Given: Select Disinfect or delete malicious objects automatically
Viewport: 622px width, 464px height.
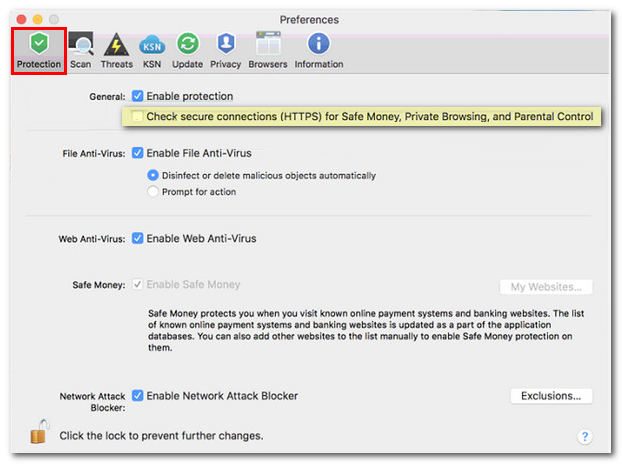Looking at the screenshot, I should [x=153, y=175].
